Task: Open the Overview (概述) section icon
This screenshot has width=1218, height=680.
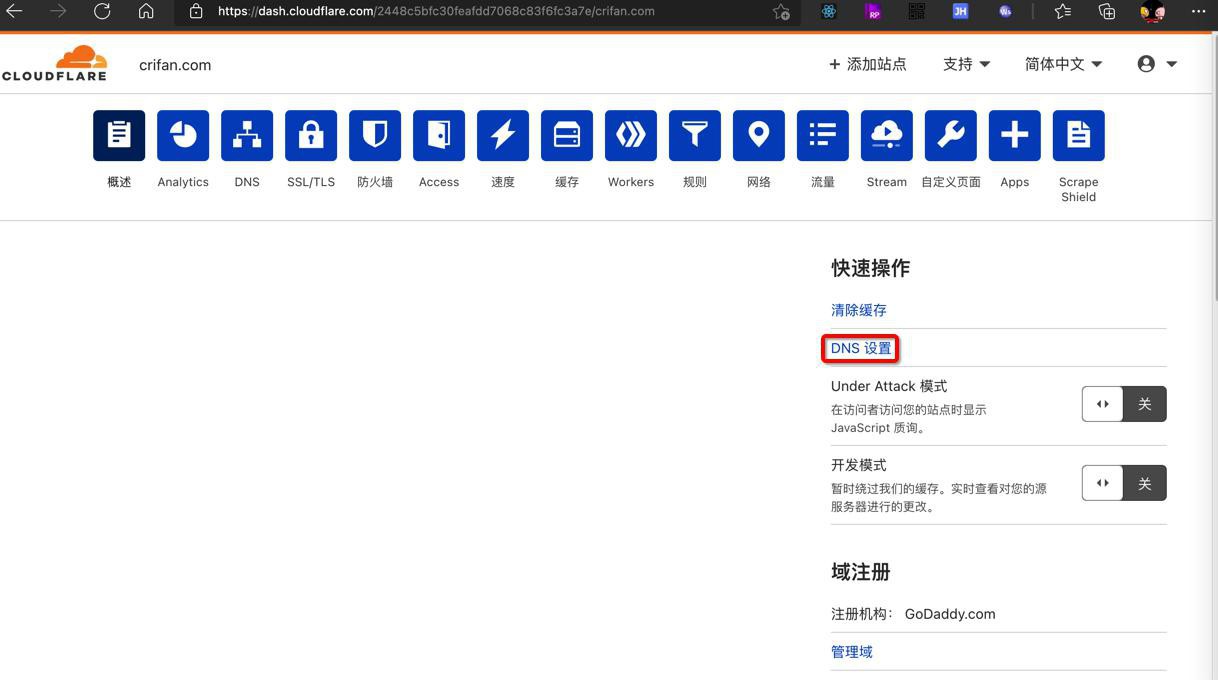Action: (119, 135)
